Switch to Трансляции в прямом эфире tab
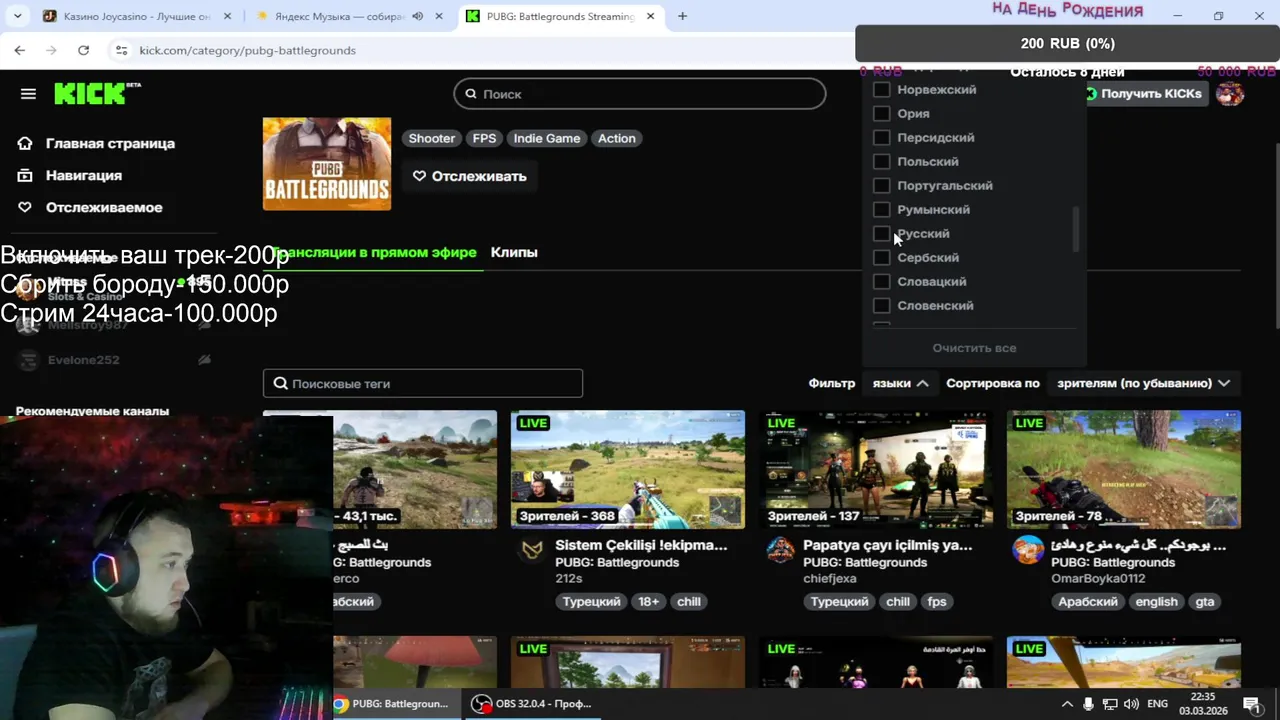The width and height of the screenshot is (1280, 720). coord(374,252)
